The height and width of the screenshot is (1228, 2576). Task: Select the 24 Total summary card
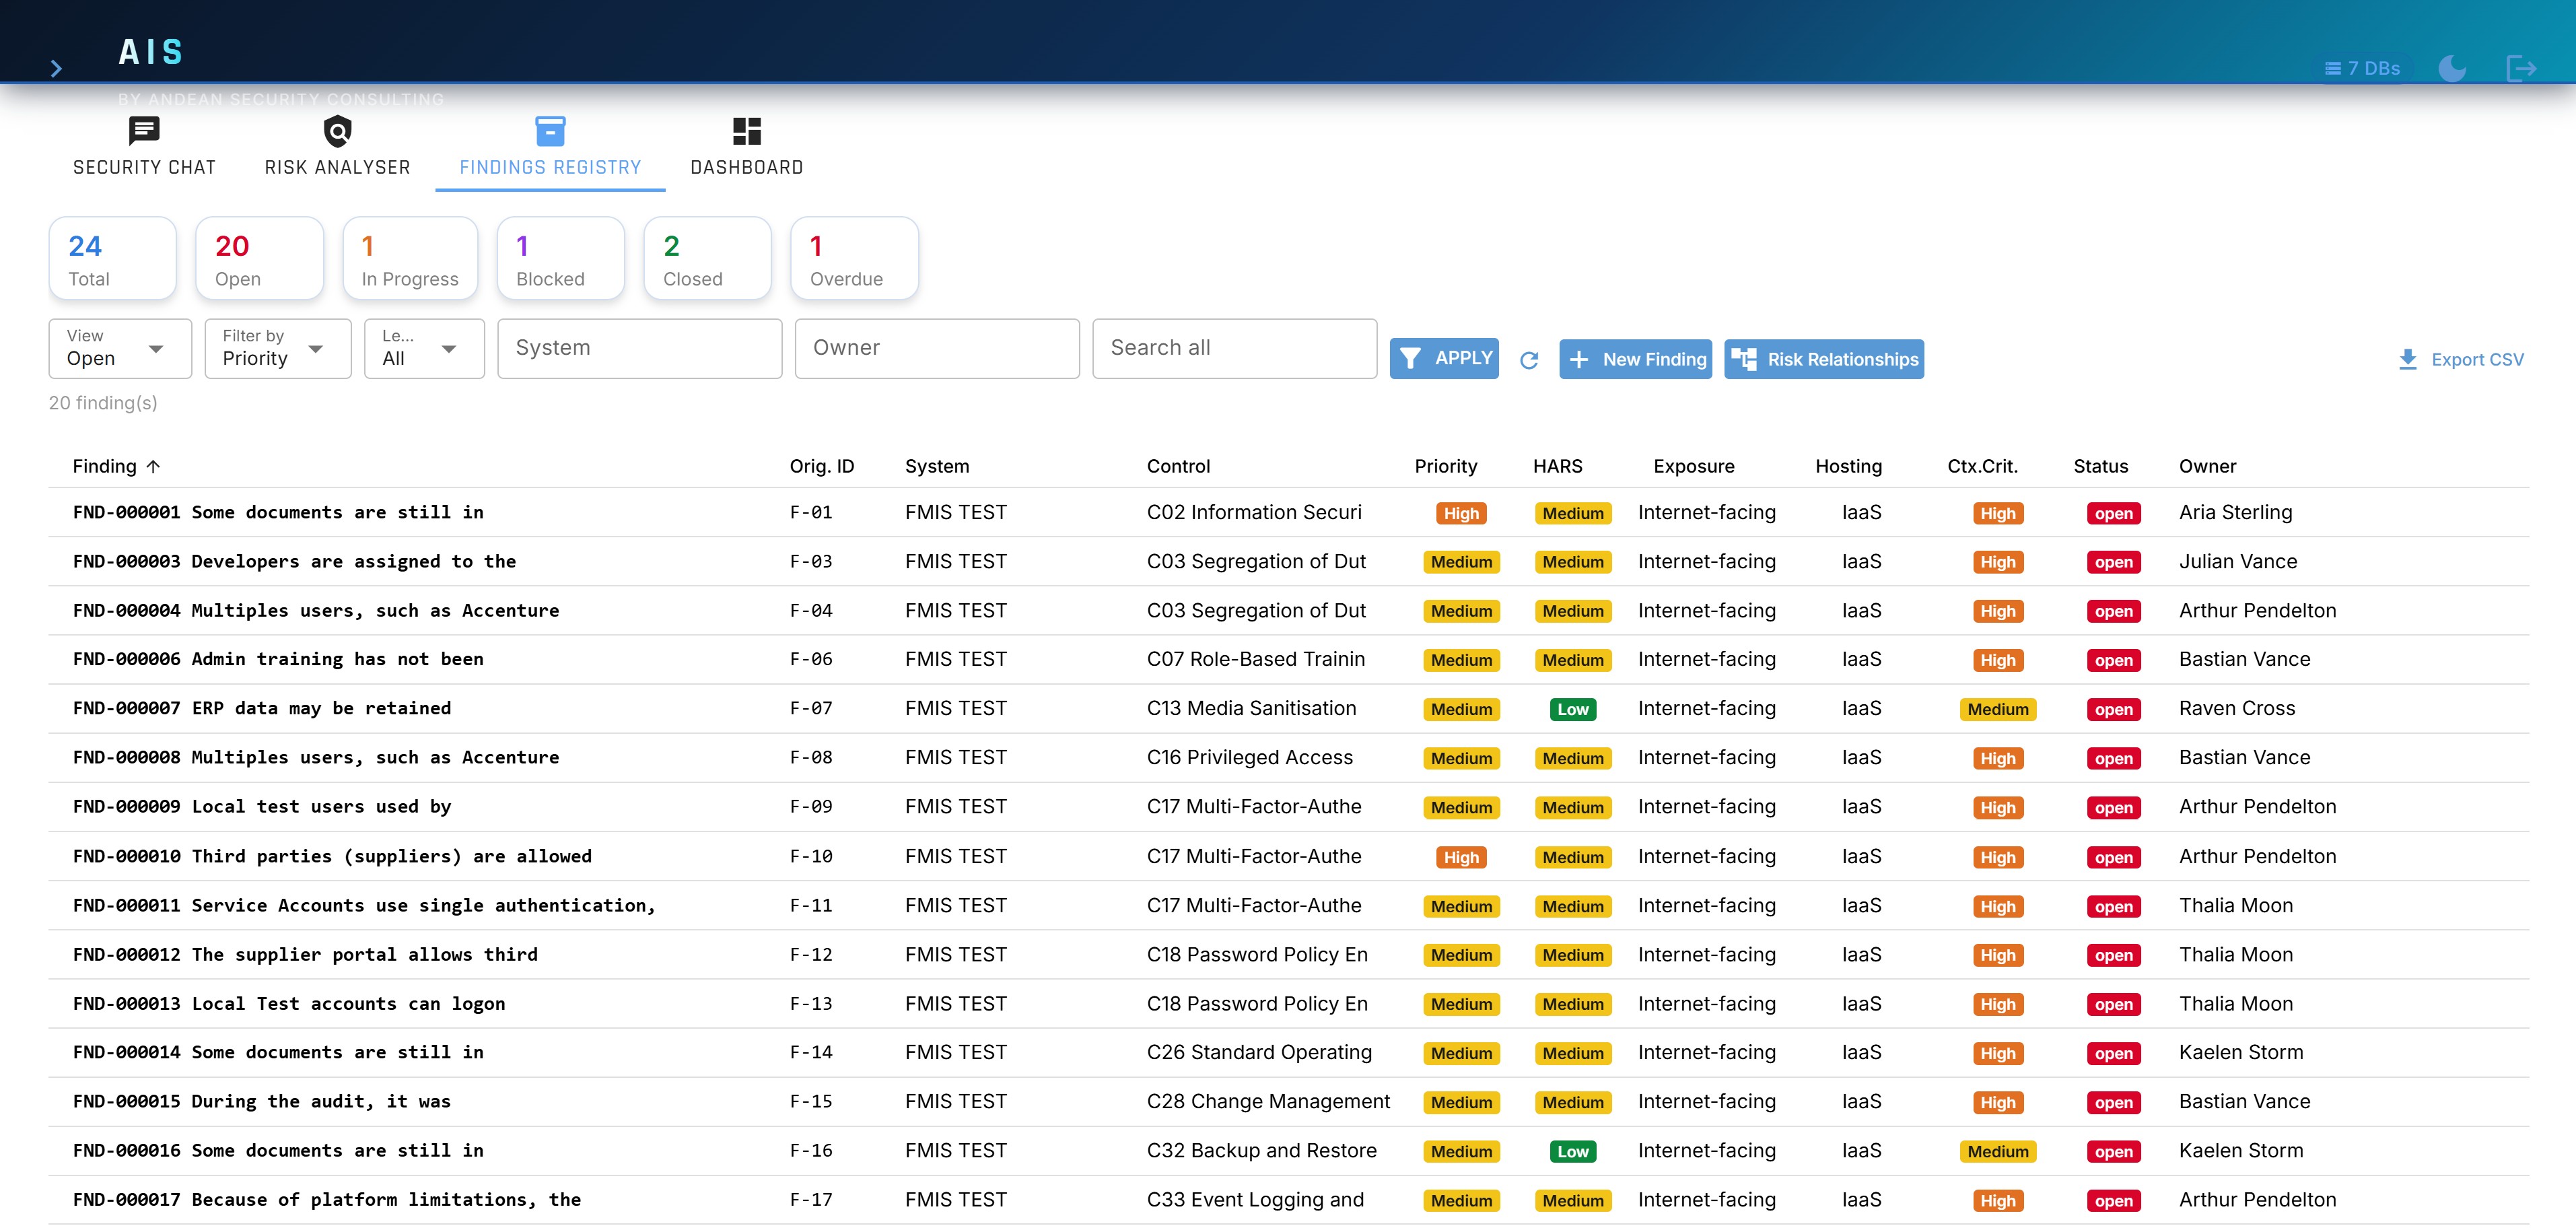pos(113,259)
